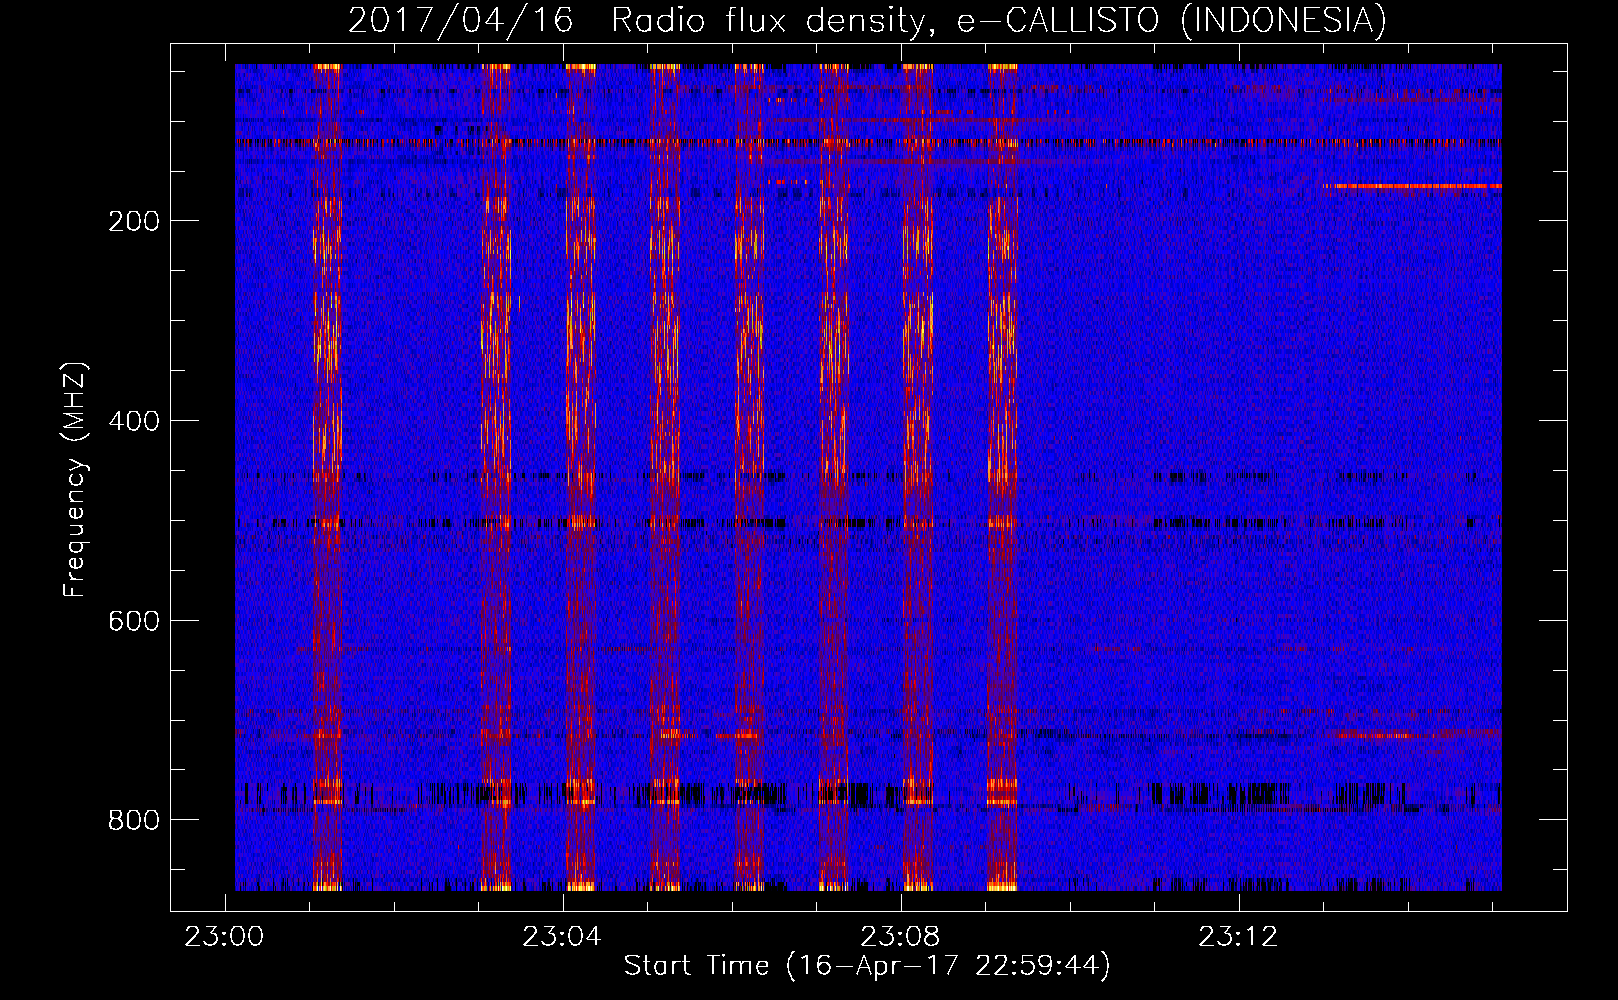The height and width of the screenshot is (1000, 1618).
Task: Click the '23:12' time tick label
Action: point(1238,936)
